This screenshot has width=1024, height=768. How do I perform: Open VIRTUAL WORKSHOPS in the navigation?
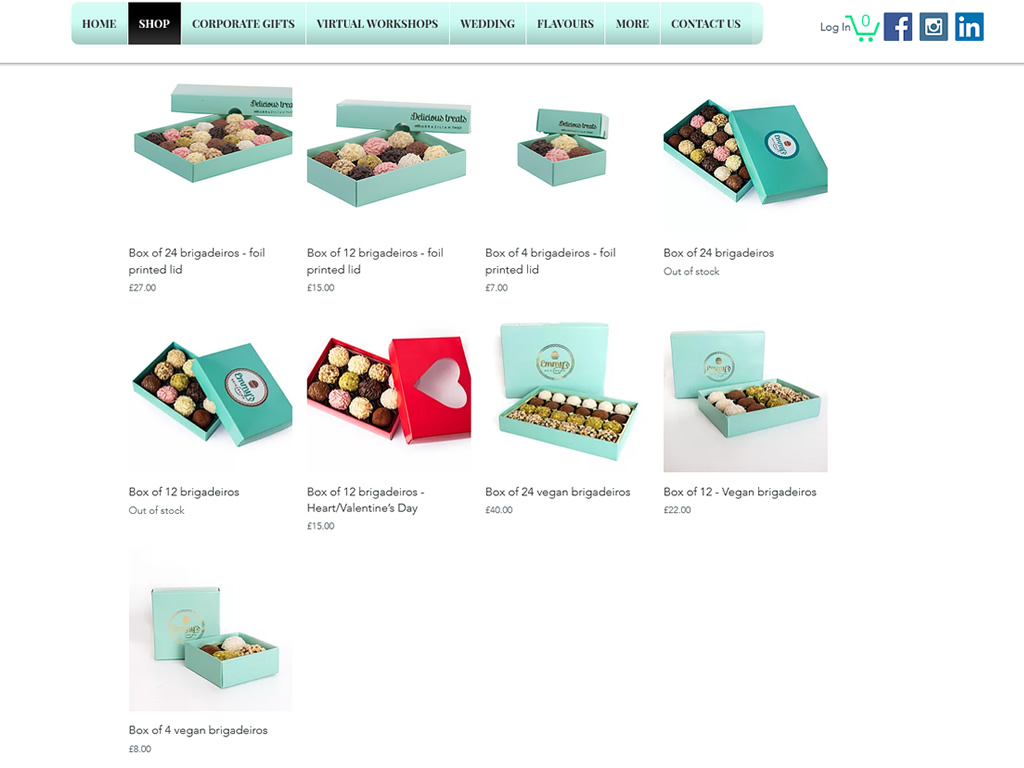(x=377, y=24)
